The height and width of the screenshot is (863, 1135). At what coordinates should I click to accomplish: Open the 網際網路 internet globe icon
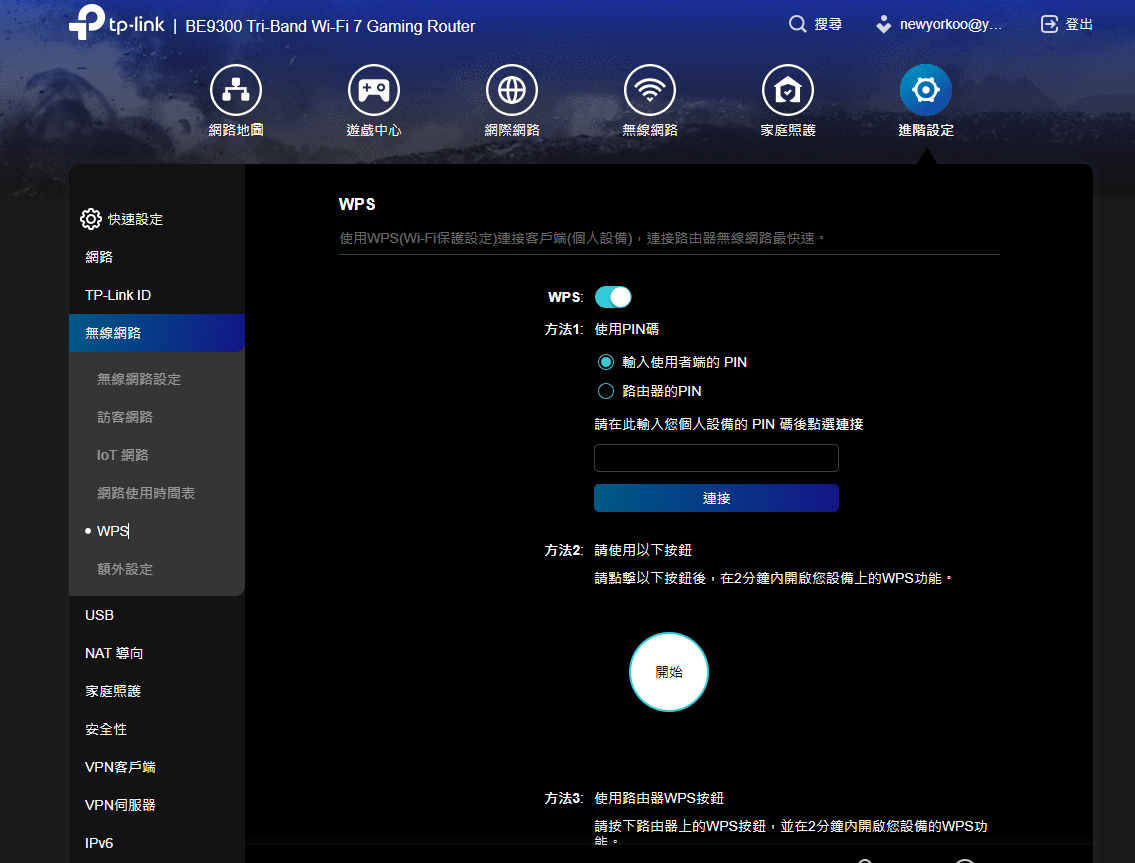(512, 90)
